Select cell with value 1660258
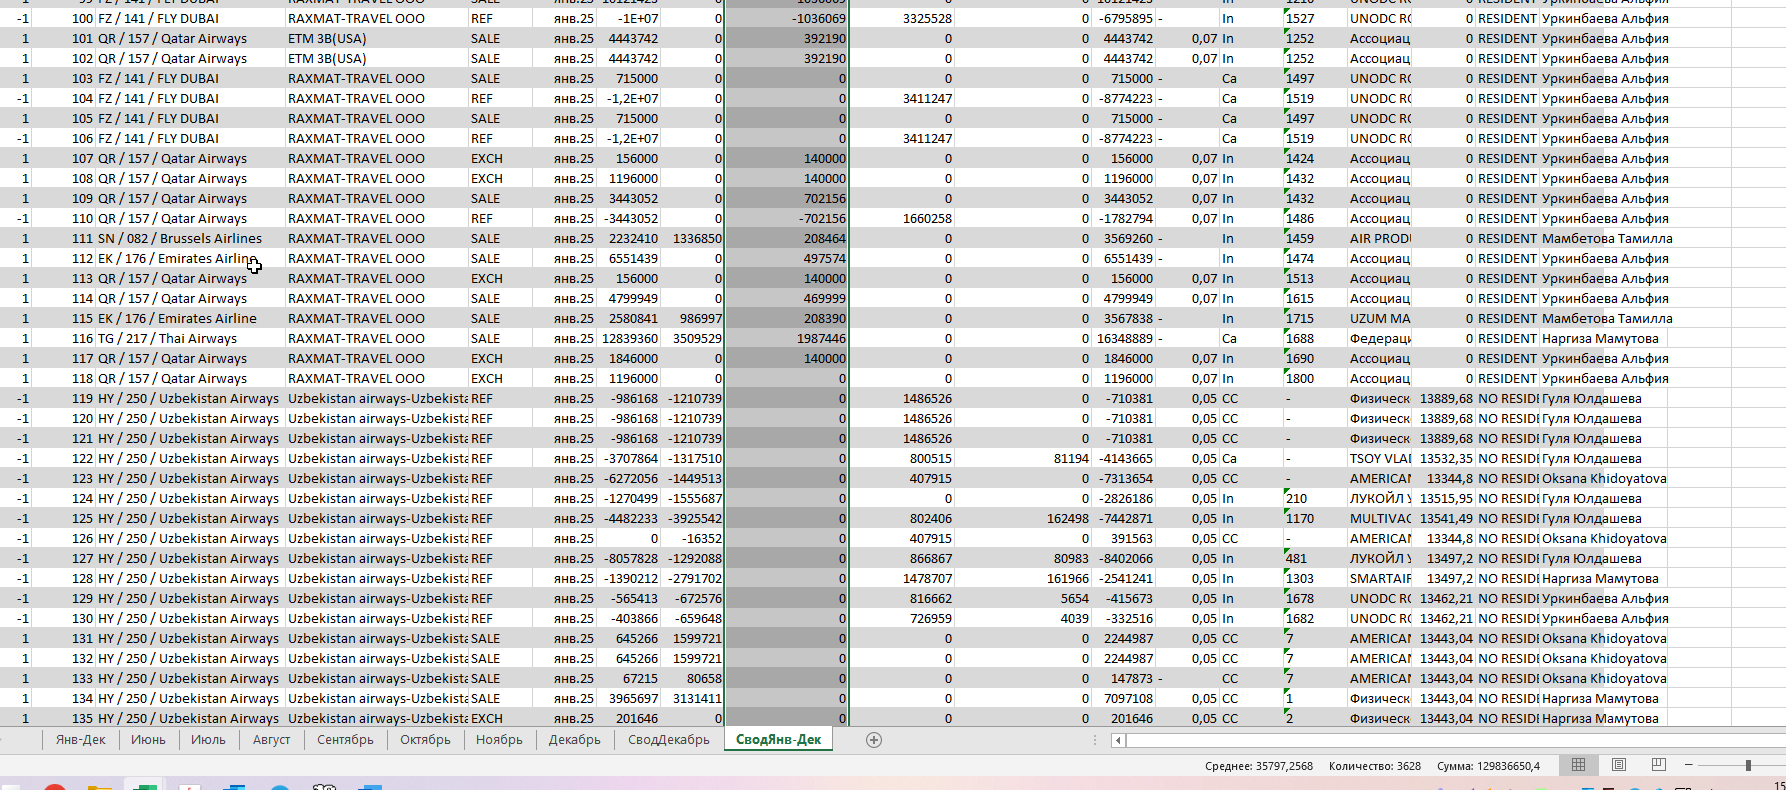This screenshot has height=790, width=1786. coord(902,218)
